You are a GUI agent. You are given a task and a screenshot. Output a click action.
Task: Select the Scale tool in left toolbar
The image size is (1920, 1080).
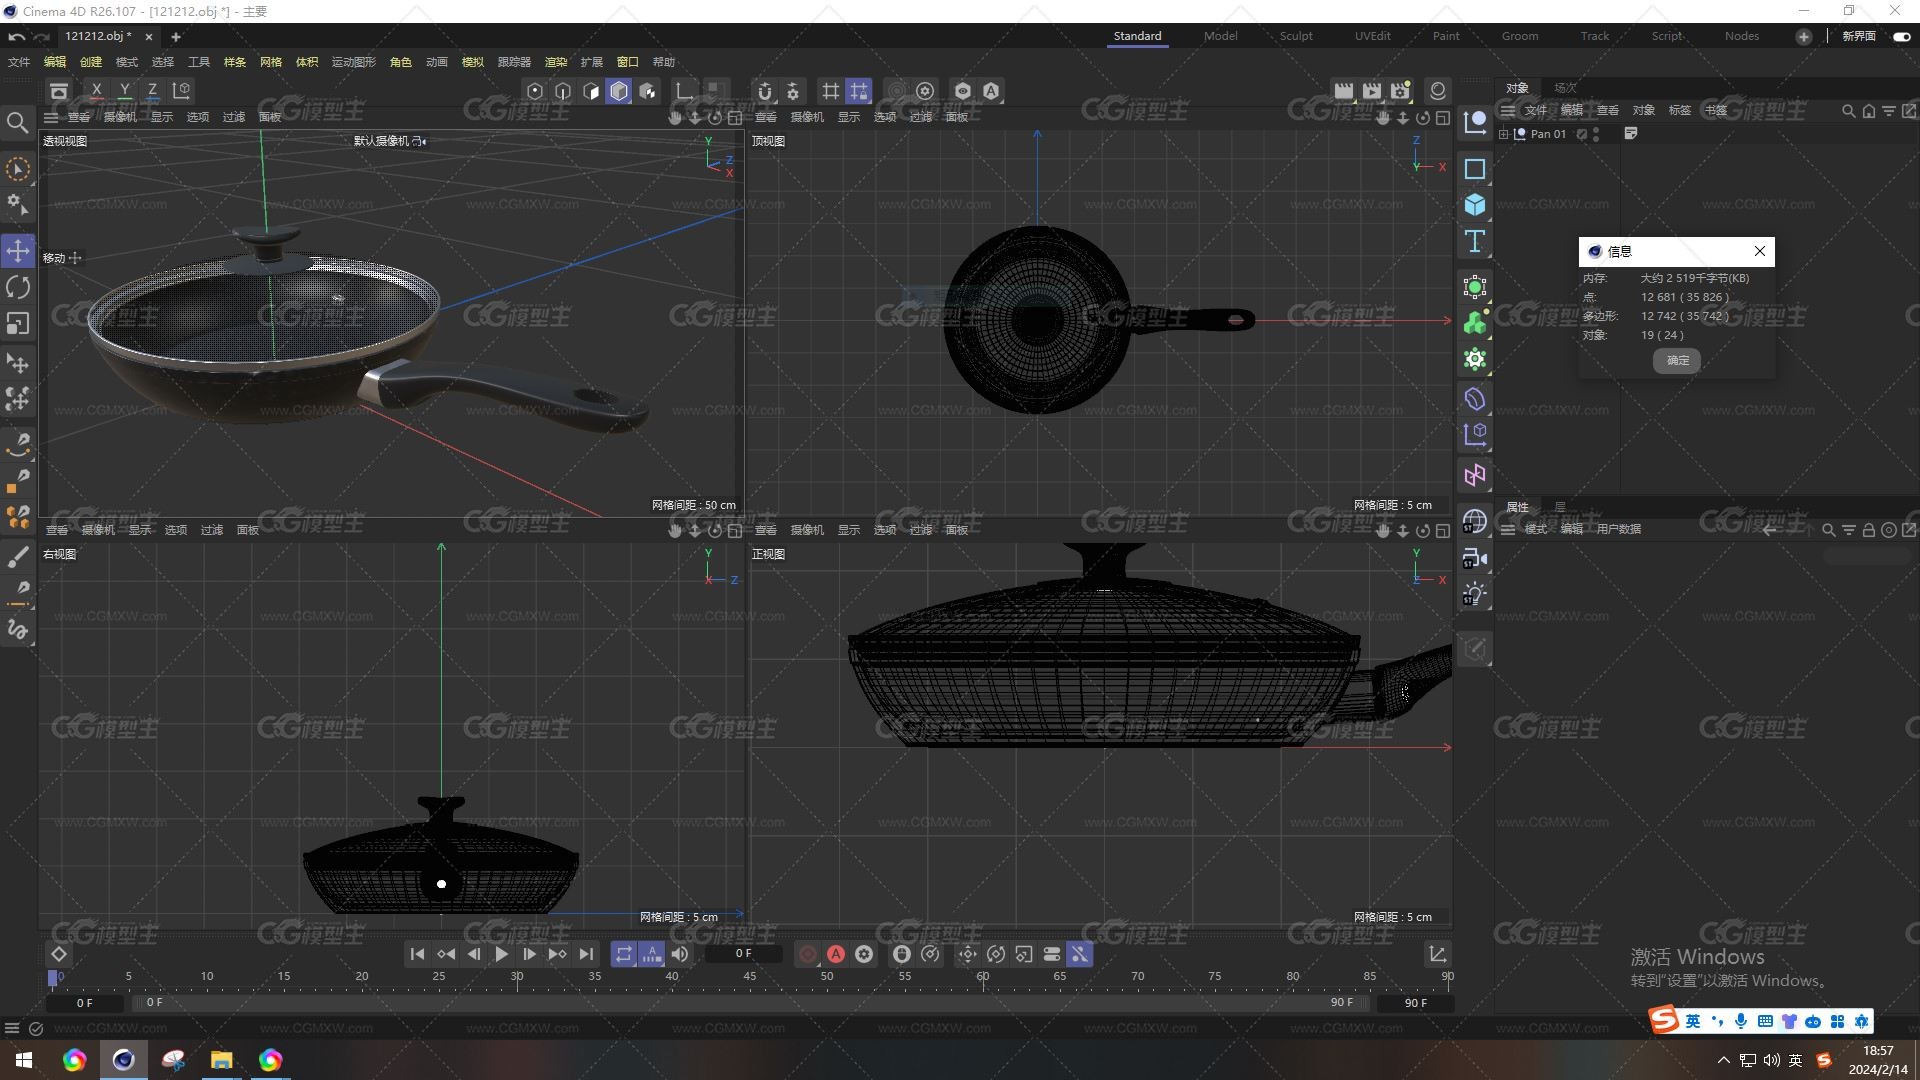18,324
